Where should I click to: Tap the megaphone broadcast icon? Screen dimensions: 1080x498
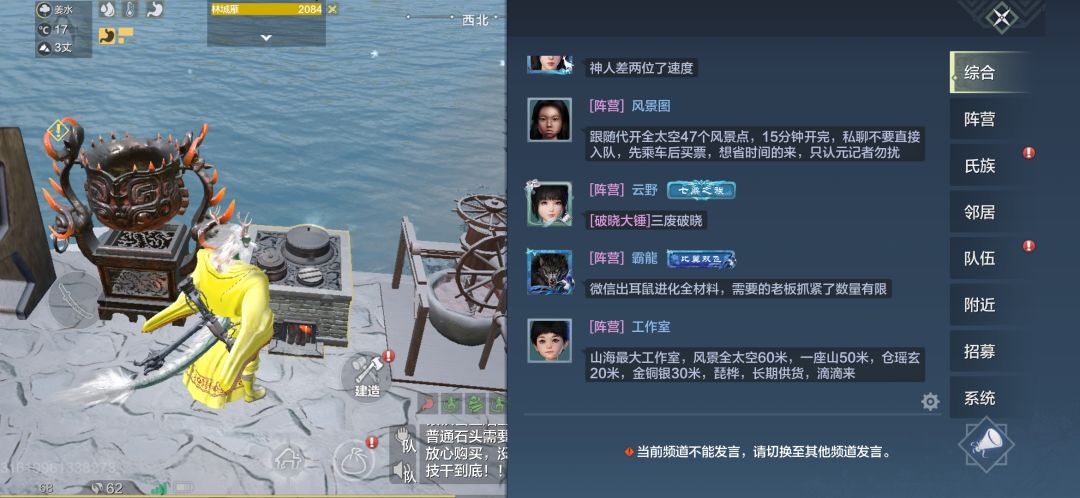tap(986, 444)
